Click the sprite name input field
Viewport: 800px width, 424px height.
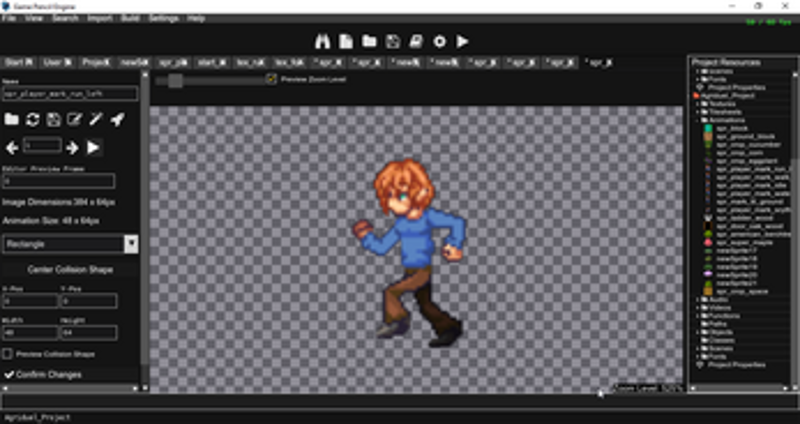(70, 94)
